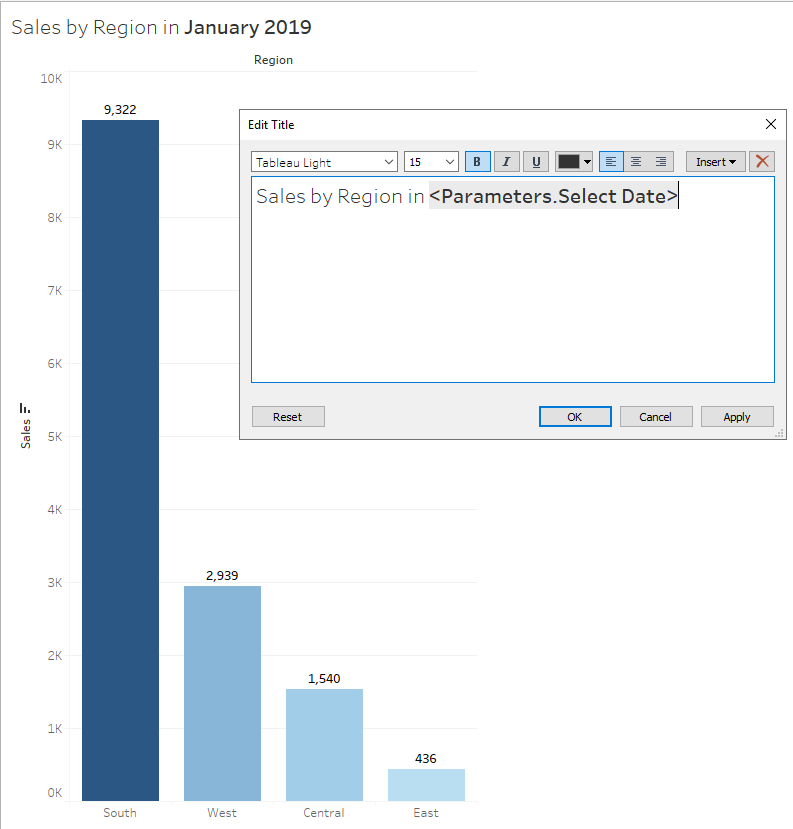Click the Sales axis label
The height and width of the screenshot is (829, 793).
(x=25, y=434)
